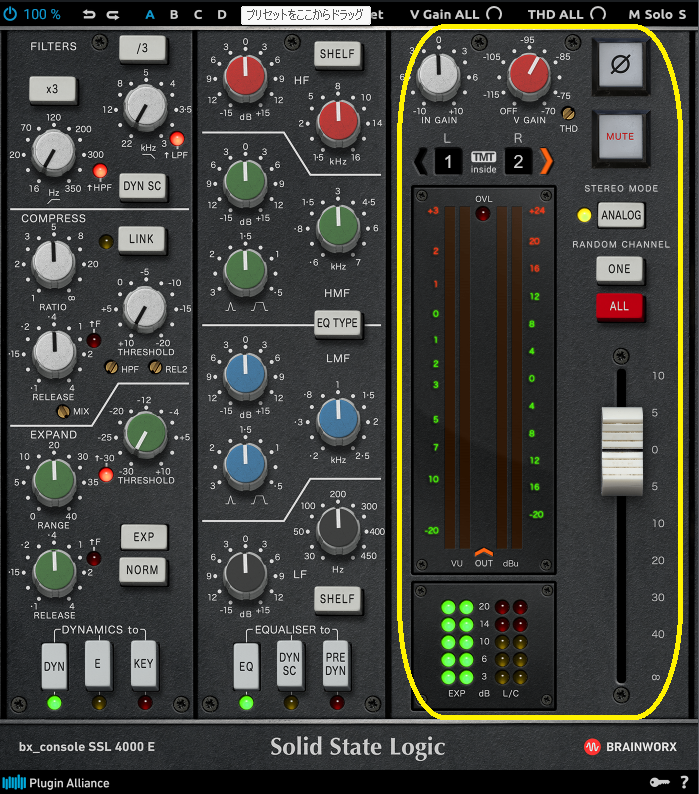Toggle M Solo in top bar
Screen dimensions: 699x794
[651, 14]
